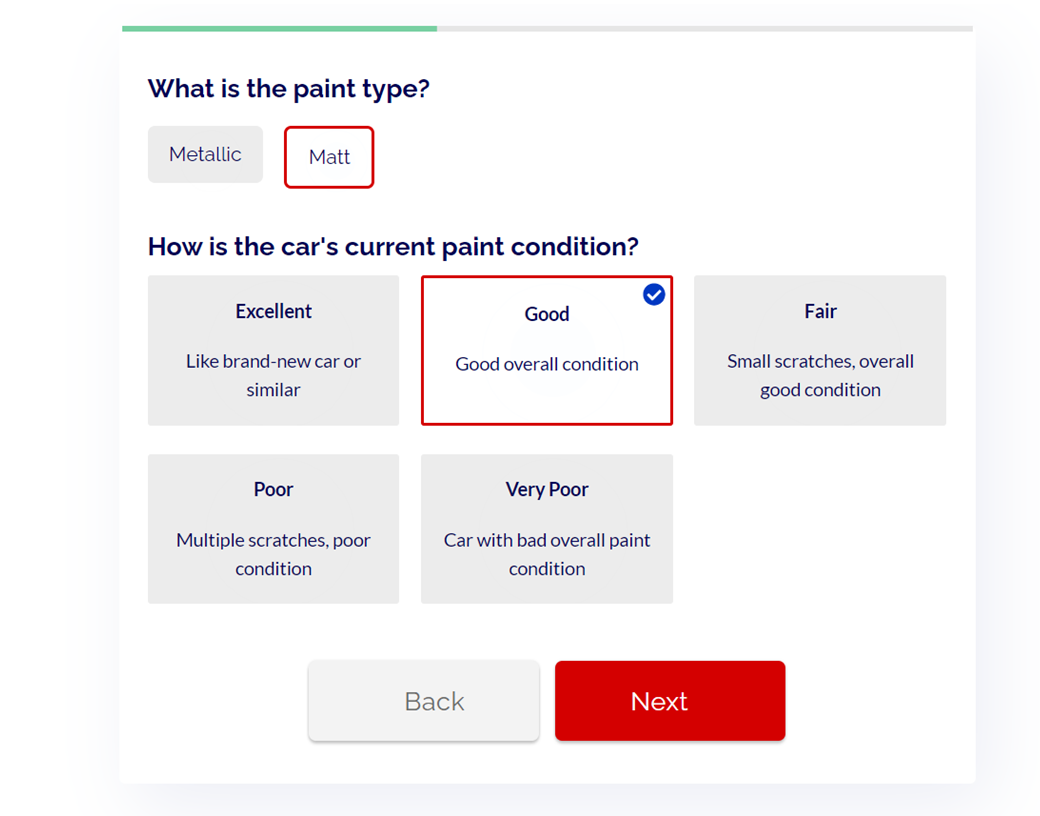Click the 'What is the paint type?' heading
The height and width of the screenshot is (816, 1040).
289,88
